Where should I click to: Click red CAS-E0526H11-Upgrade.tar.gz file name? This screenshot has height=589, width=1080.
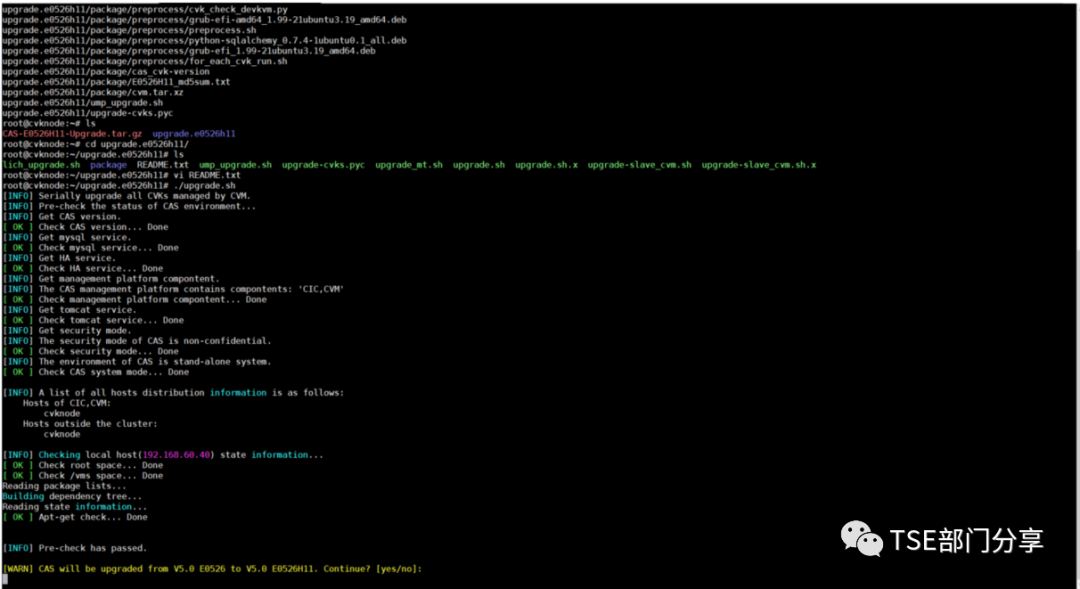tap(72, 134)
